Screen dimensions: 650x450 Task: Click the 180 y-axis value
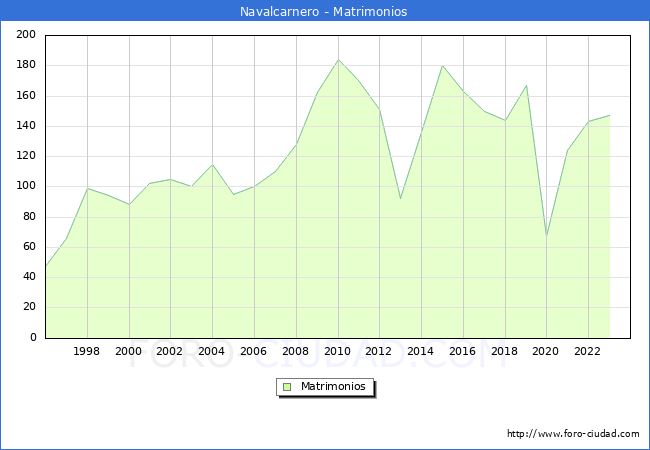[x=26, y=65]
